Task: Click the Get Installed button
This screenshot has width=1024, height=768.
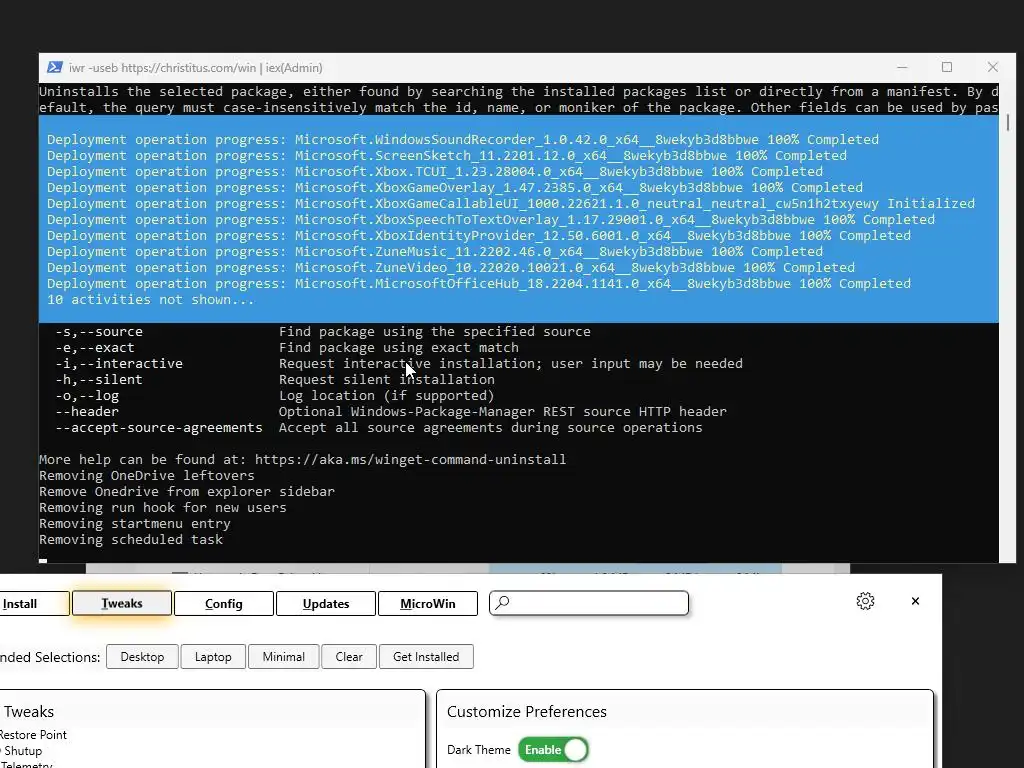Action: (426, 656)
